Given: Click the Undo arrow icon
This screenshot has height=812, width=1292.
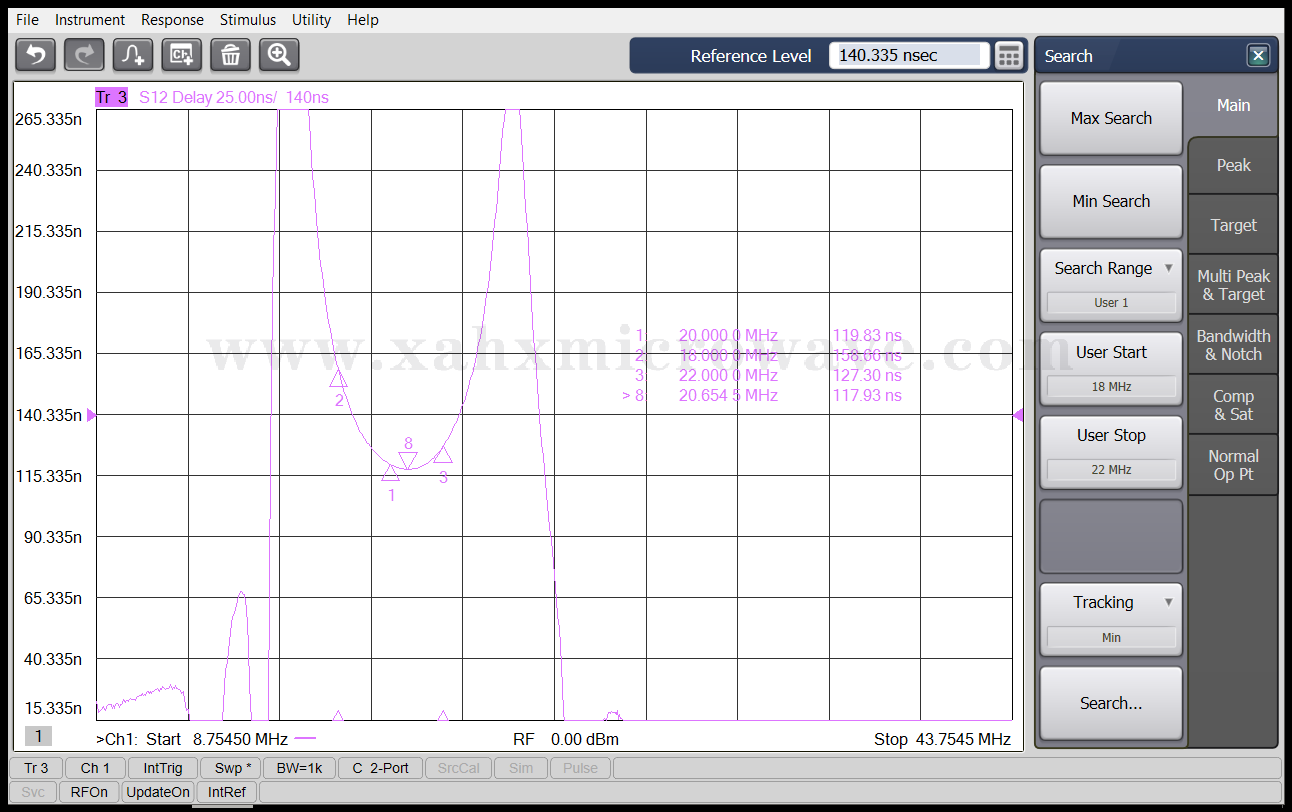Looking at the screenshot, I should tap(36, 54).
